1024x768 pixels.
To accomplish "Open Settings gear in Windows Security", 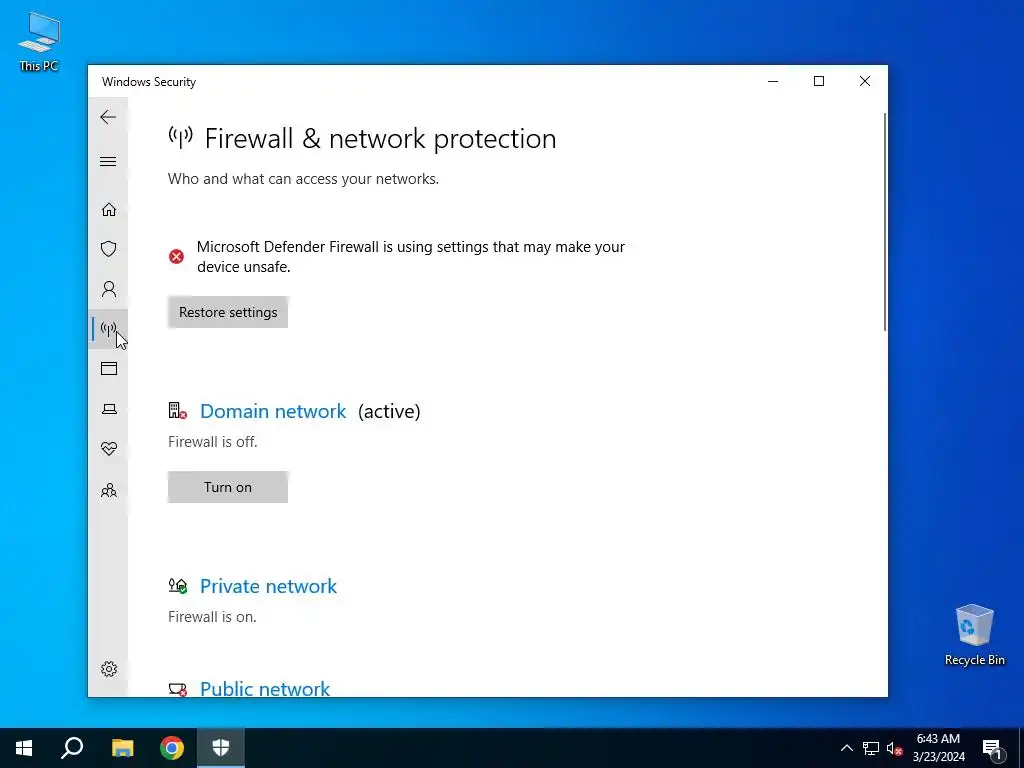I will point(108,669).
